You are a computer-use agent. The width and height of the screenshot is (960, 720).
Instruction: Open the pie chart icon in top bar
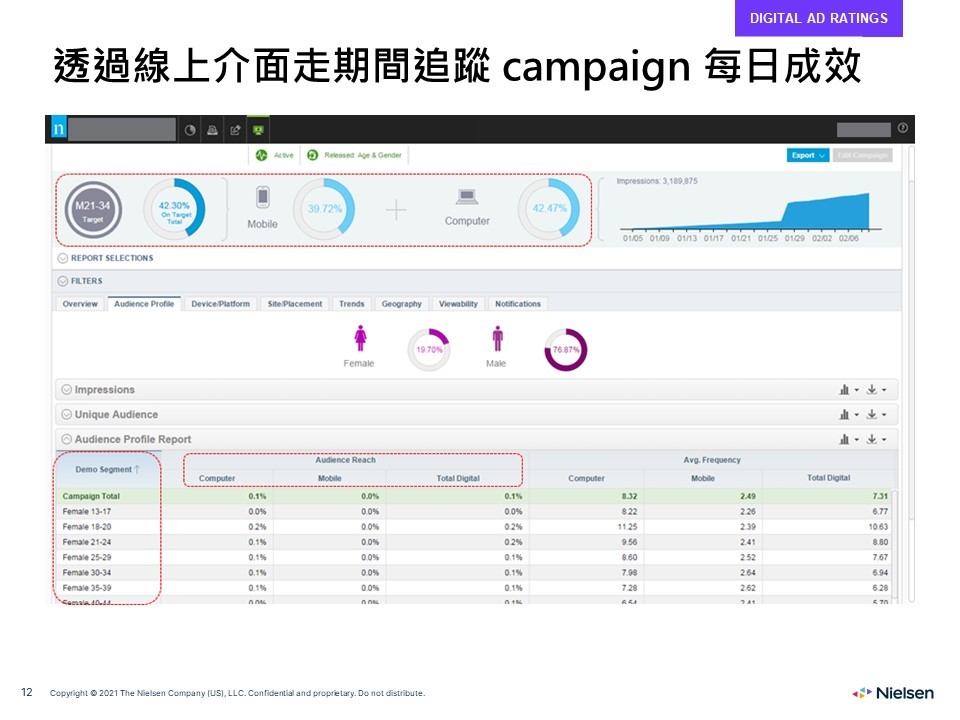point(190,130)
